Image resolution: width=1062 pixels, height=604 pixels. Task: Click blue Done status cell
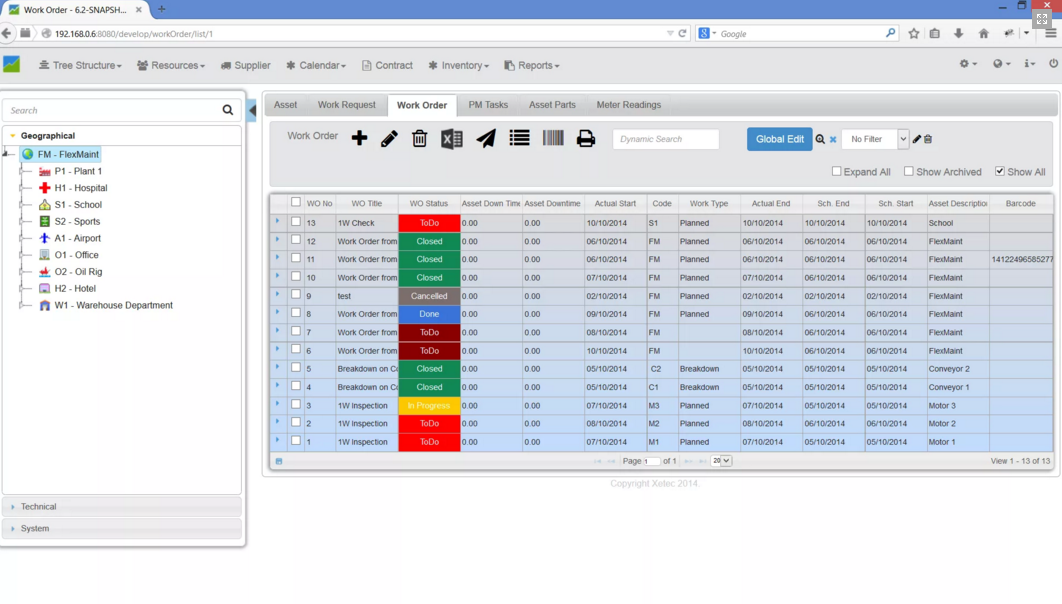pos(429,314)
